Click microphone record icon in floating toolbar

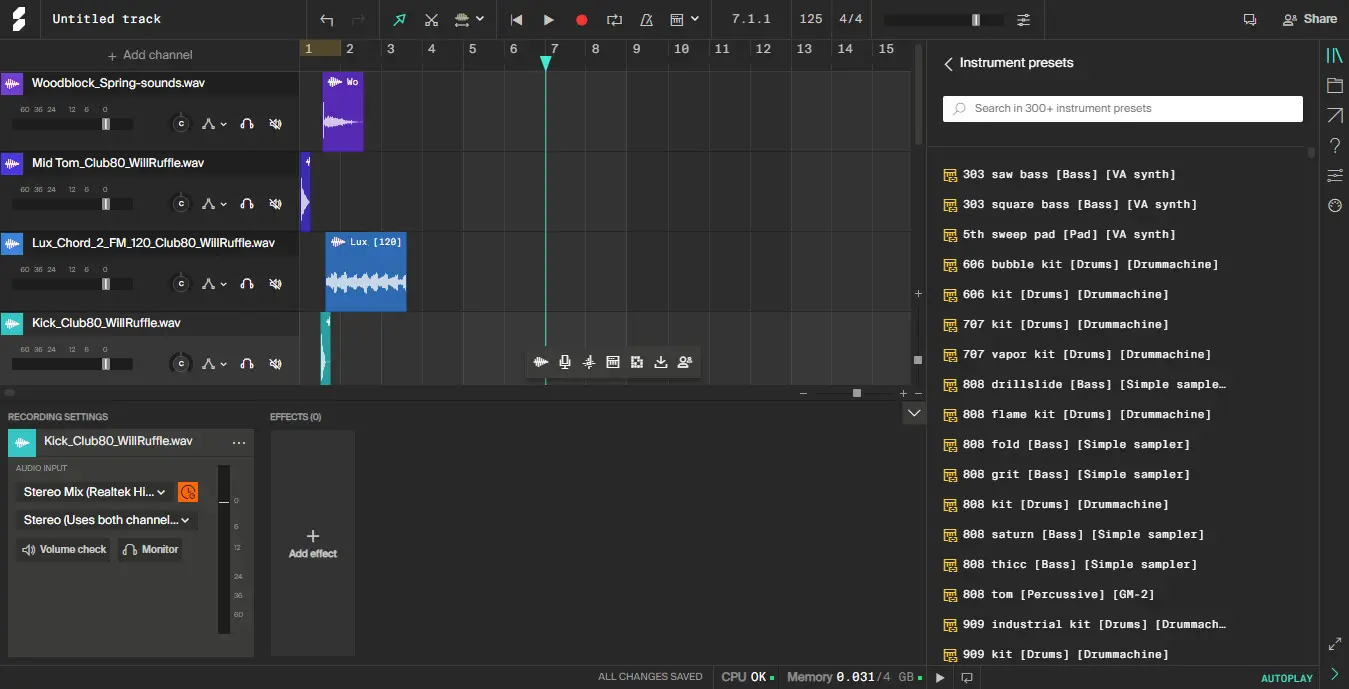(x=565, y=362)
